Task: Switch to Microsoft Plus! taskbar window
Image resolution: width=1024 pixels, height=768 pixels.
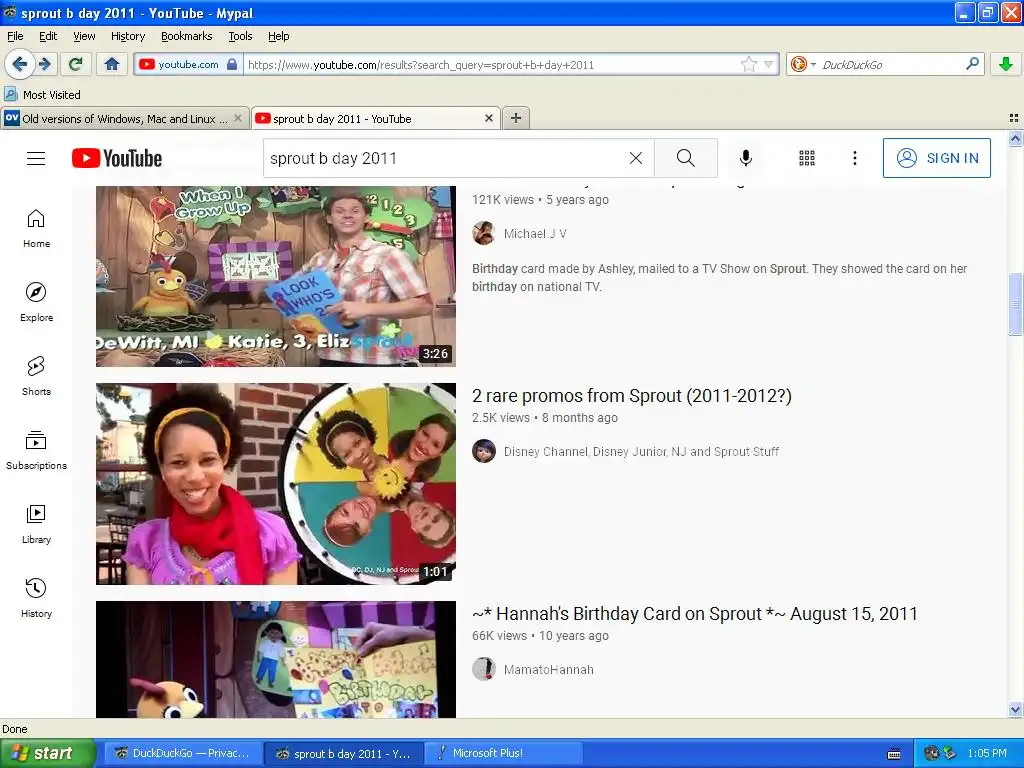Action: (503, 753)
